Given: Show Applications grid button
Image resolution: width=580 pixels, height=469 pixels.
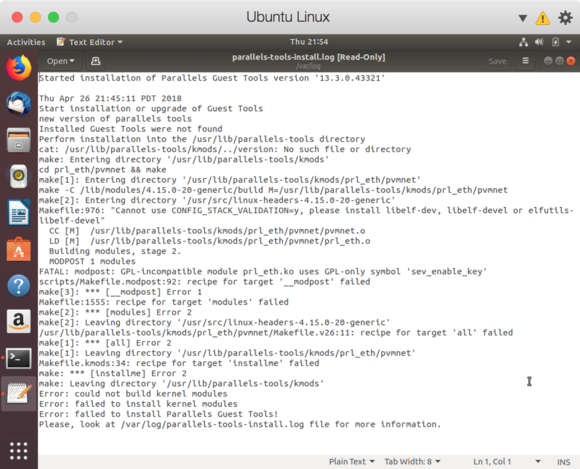Looking at the screenshot, I should (x=18, y=451).
